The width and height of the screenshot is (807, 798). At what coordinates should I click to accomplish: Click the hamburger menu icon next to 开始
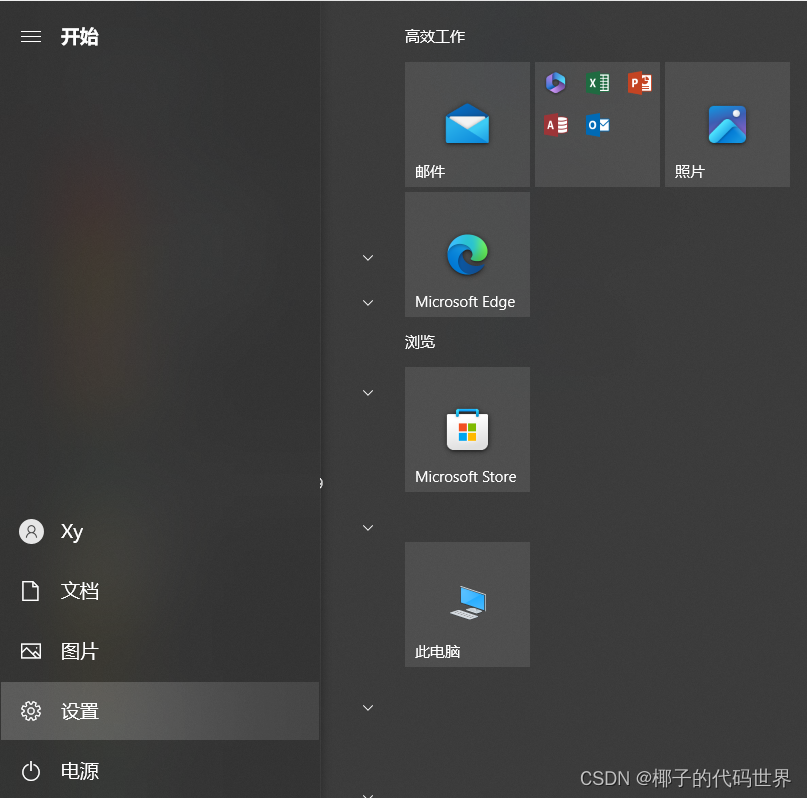coord(31,37)
